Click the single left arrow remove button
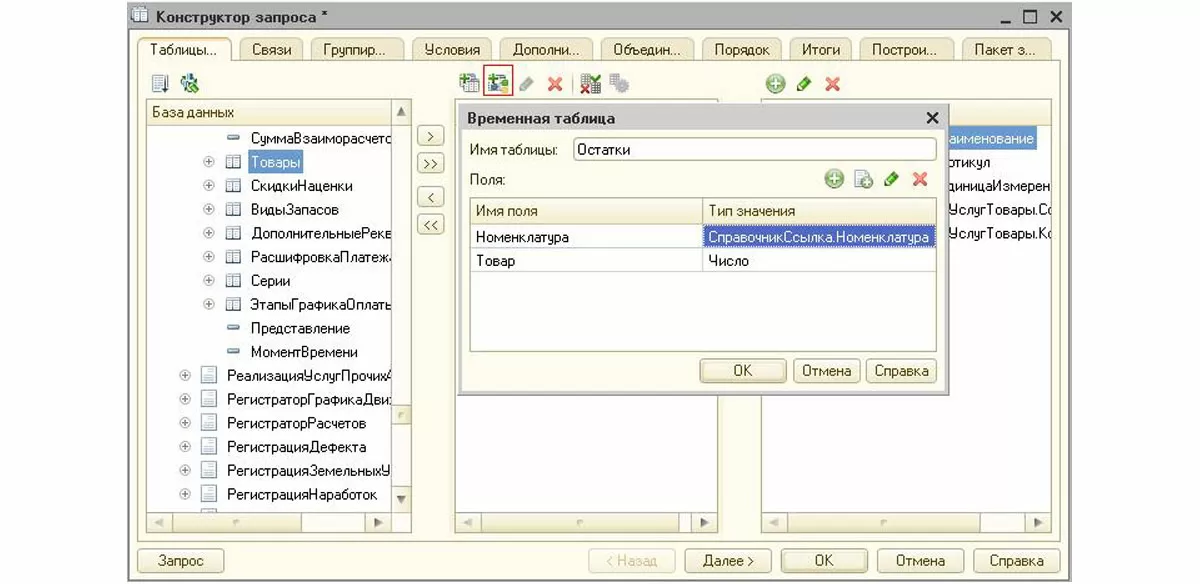This screenshot has width=1200, height=584. click(430, 198)
